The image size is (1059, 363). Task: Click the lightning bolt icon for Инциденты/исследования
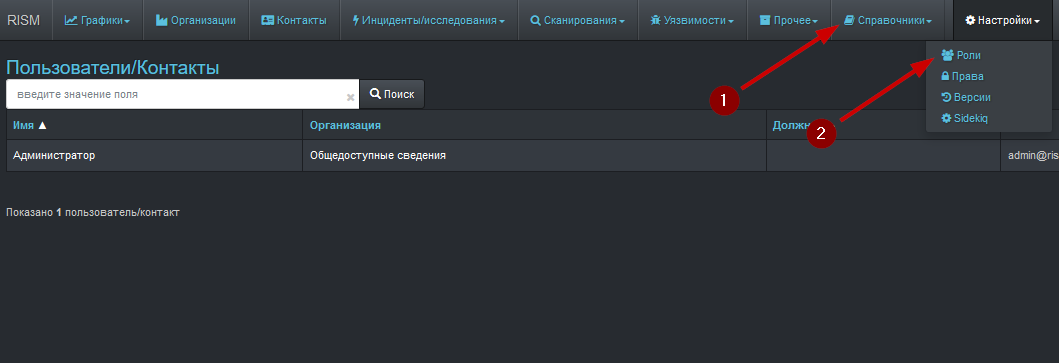(356, 20)
